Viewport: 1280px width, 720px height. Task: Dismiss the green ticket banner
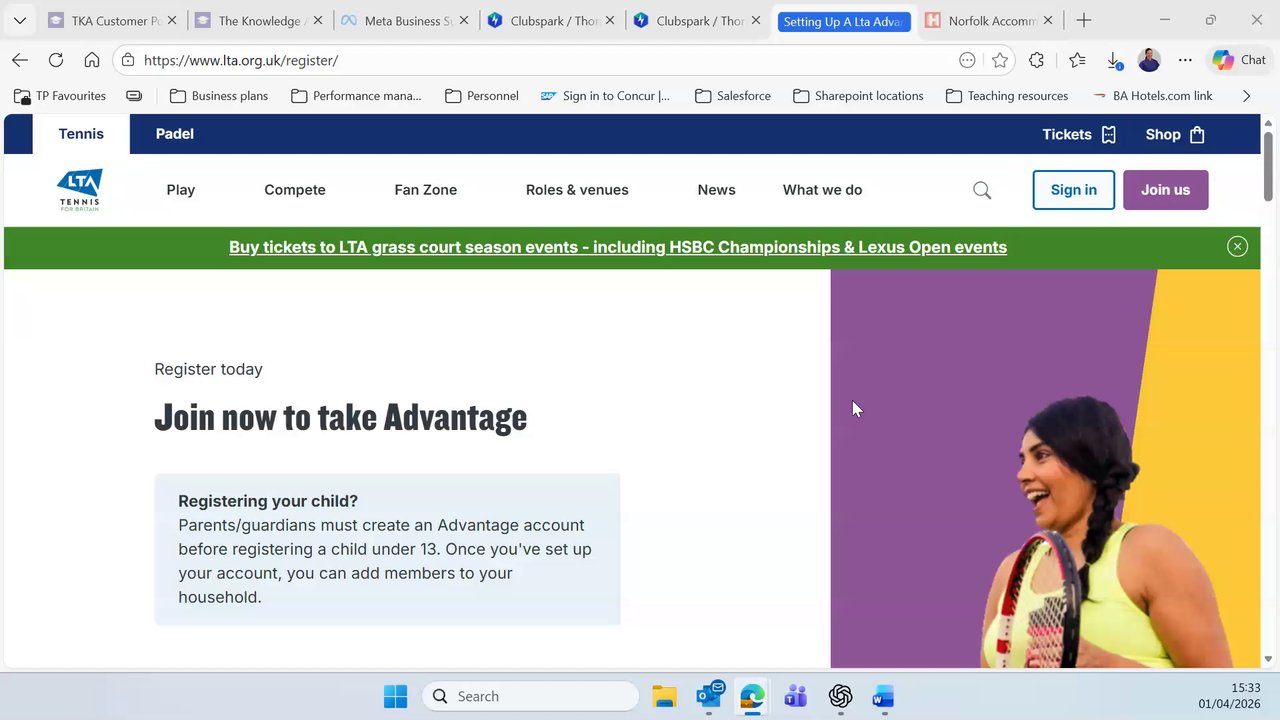(1237, 247)
